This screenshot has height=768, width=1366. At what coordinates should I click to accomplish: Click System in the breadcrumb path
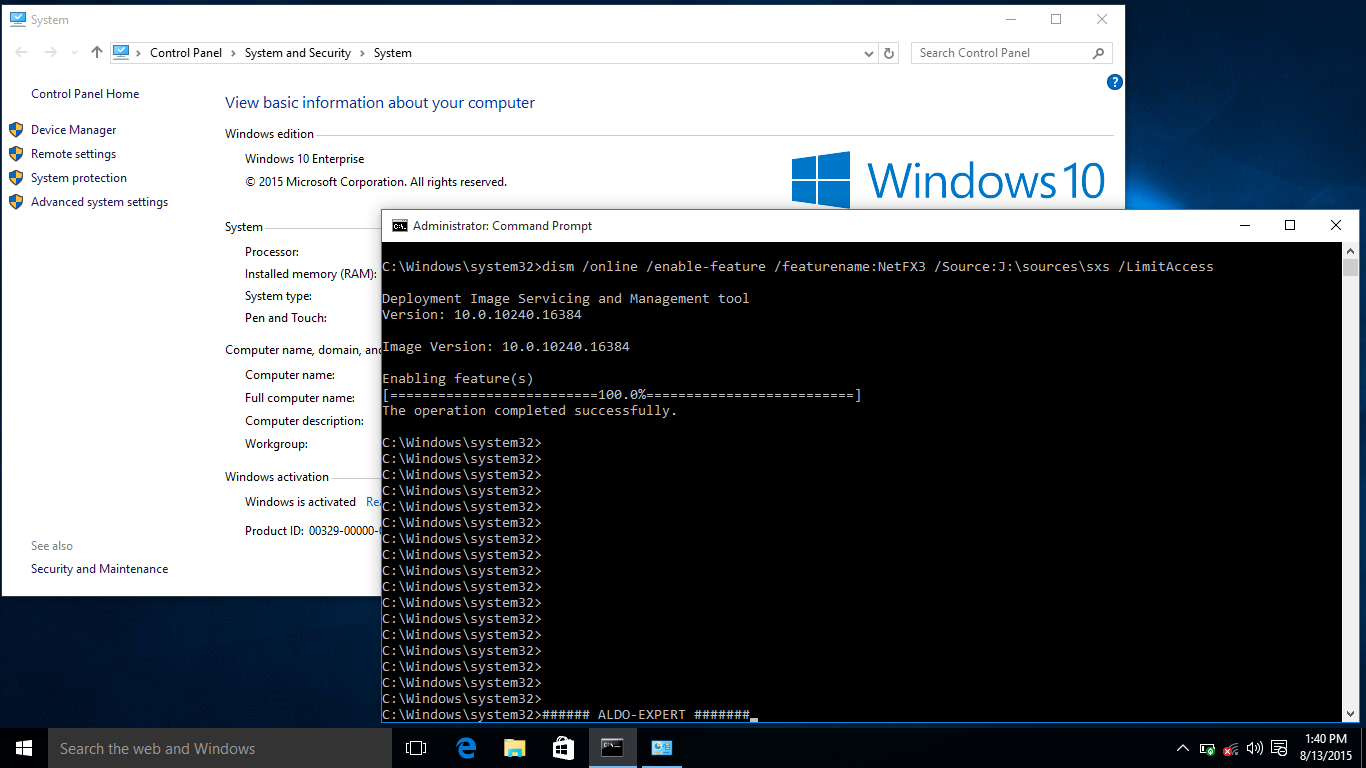[393, 53]
